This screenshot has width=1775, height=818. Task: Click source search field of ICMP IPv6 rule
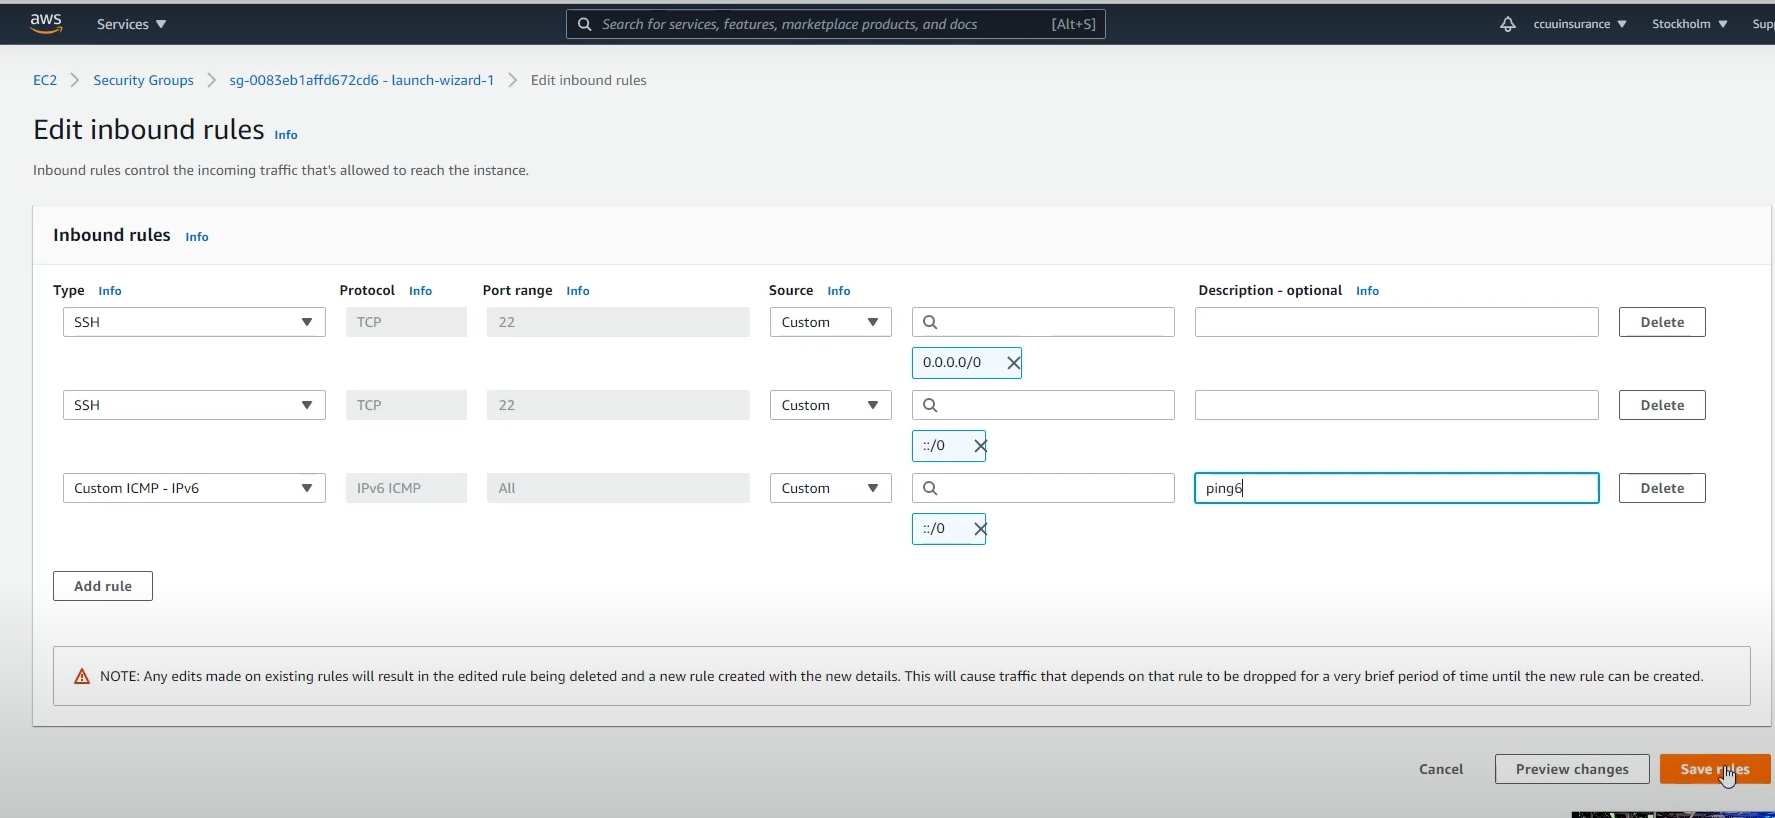(1043, 488)
